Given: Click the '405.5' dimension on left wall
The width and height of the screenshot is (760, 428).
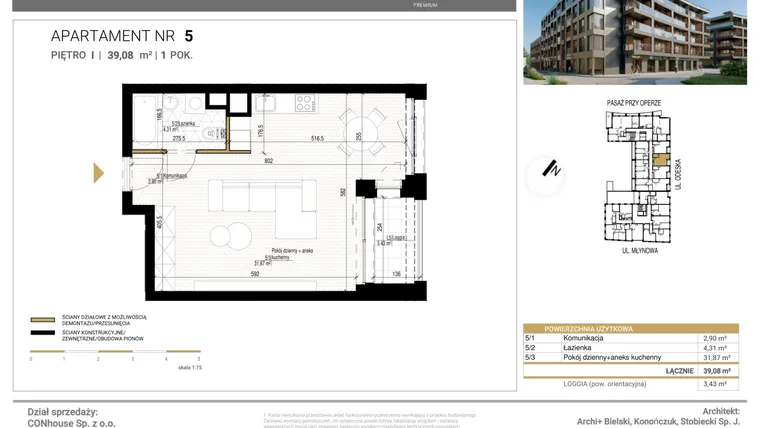Looking at the screenshot, I should click(x=159, y=222).
